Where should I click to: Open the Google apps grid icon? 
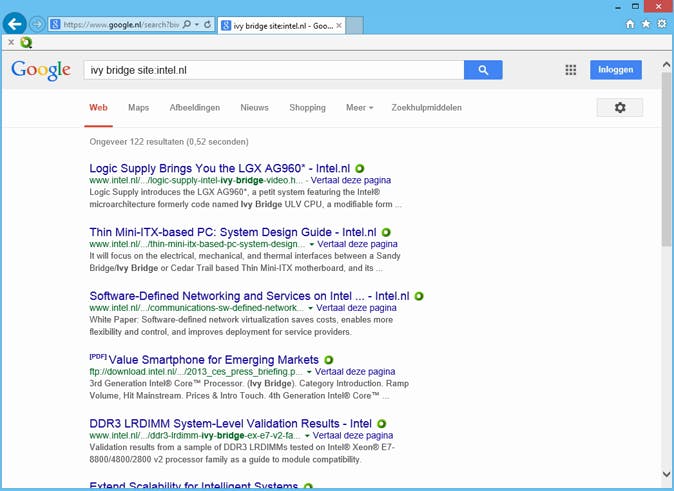pos(570,70)
